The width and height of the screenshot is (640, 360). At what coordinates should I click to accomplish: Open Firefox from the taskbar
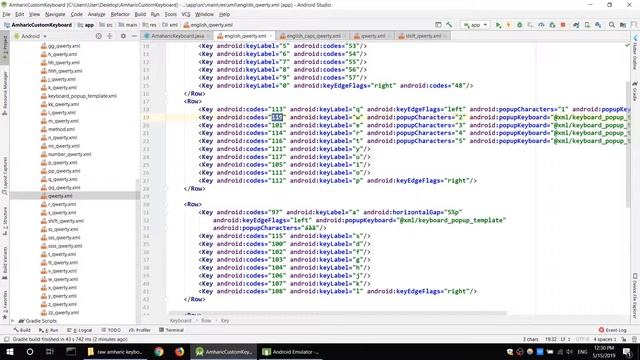179,351
